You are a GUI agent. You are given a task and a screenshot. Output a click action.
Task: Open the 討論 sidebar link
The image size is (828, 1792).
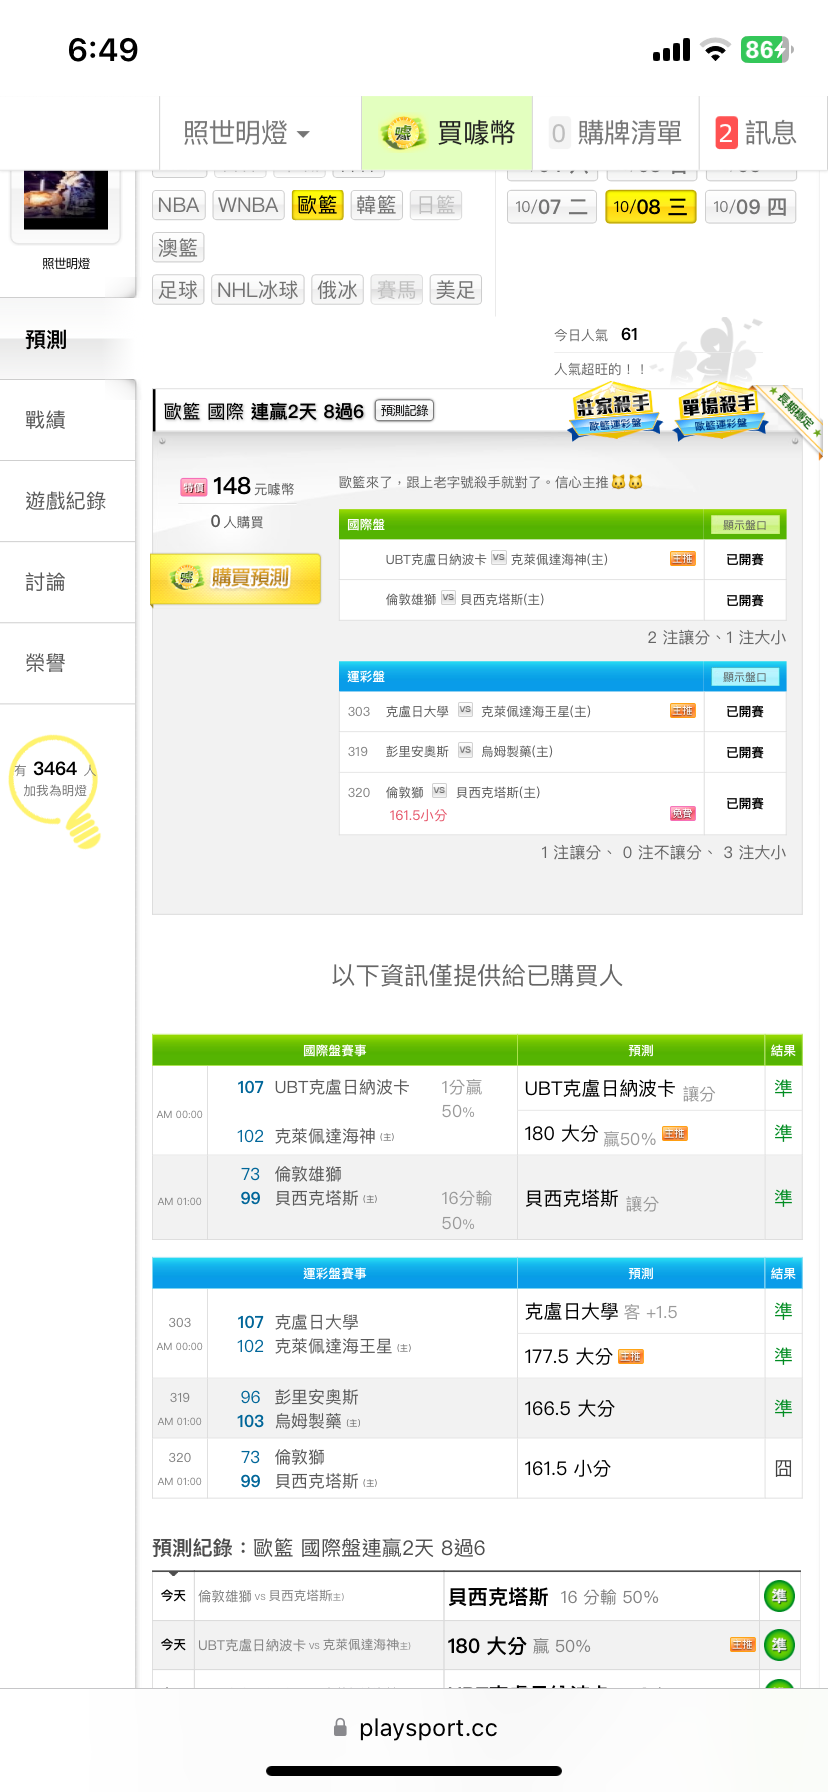click(x=46, y=582)
